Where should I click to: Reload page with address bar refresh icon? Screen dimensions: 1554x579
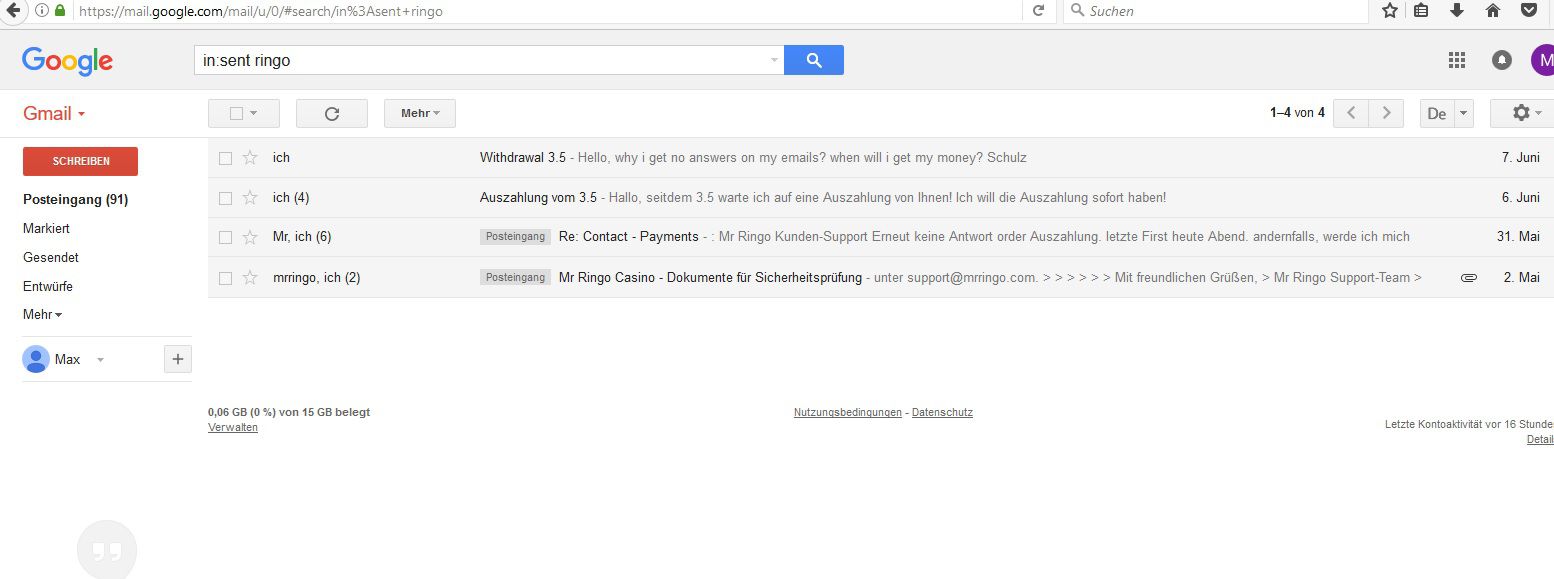1038,11
